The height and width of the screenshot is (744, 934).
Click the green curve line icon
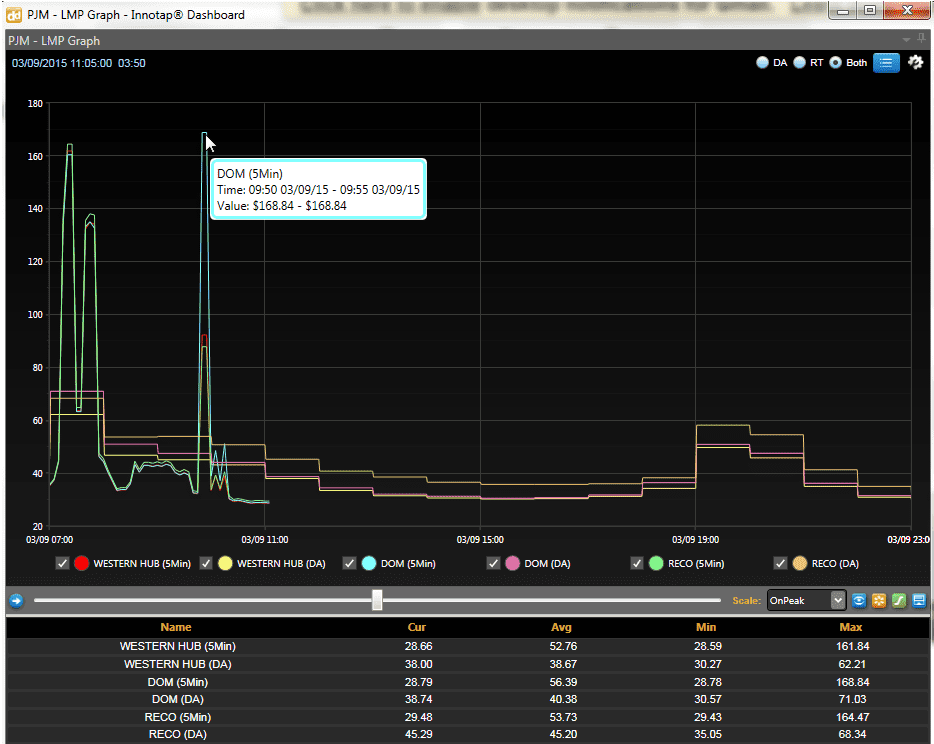tap(899, 600)
